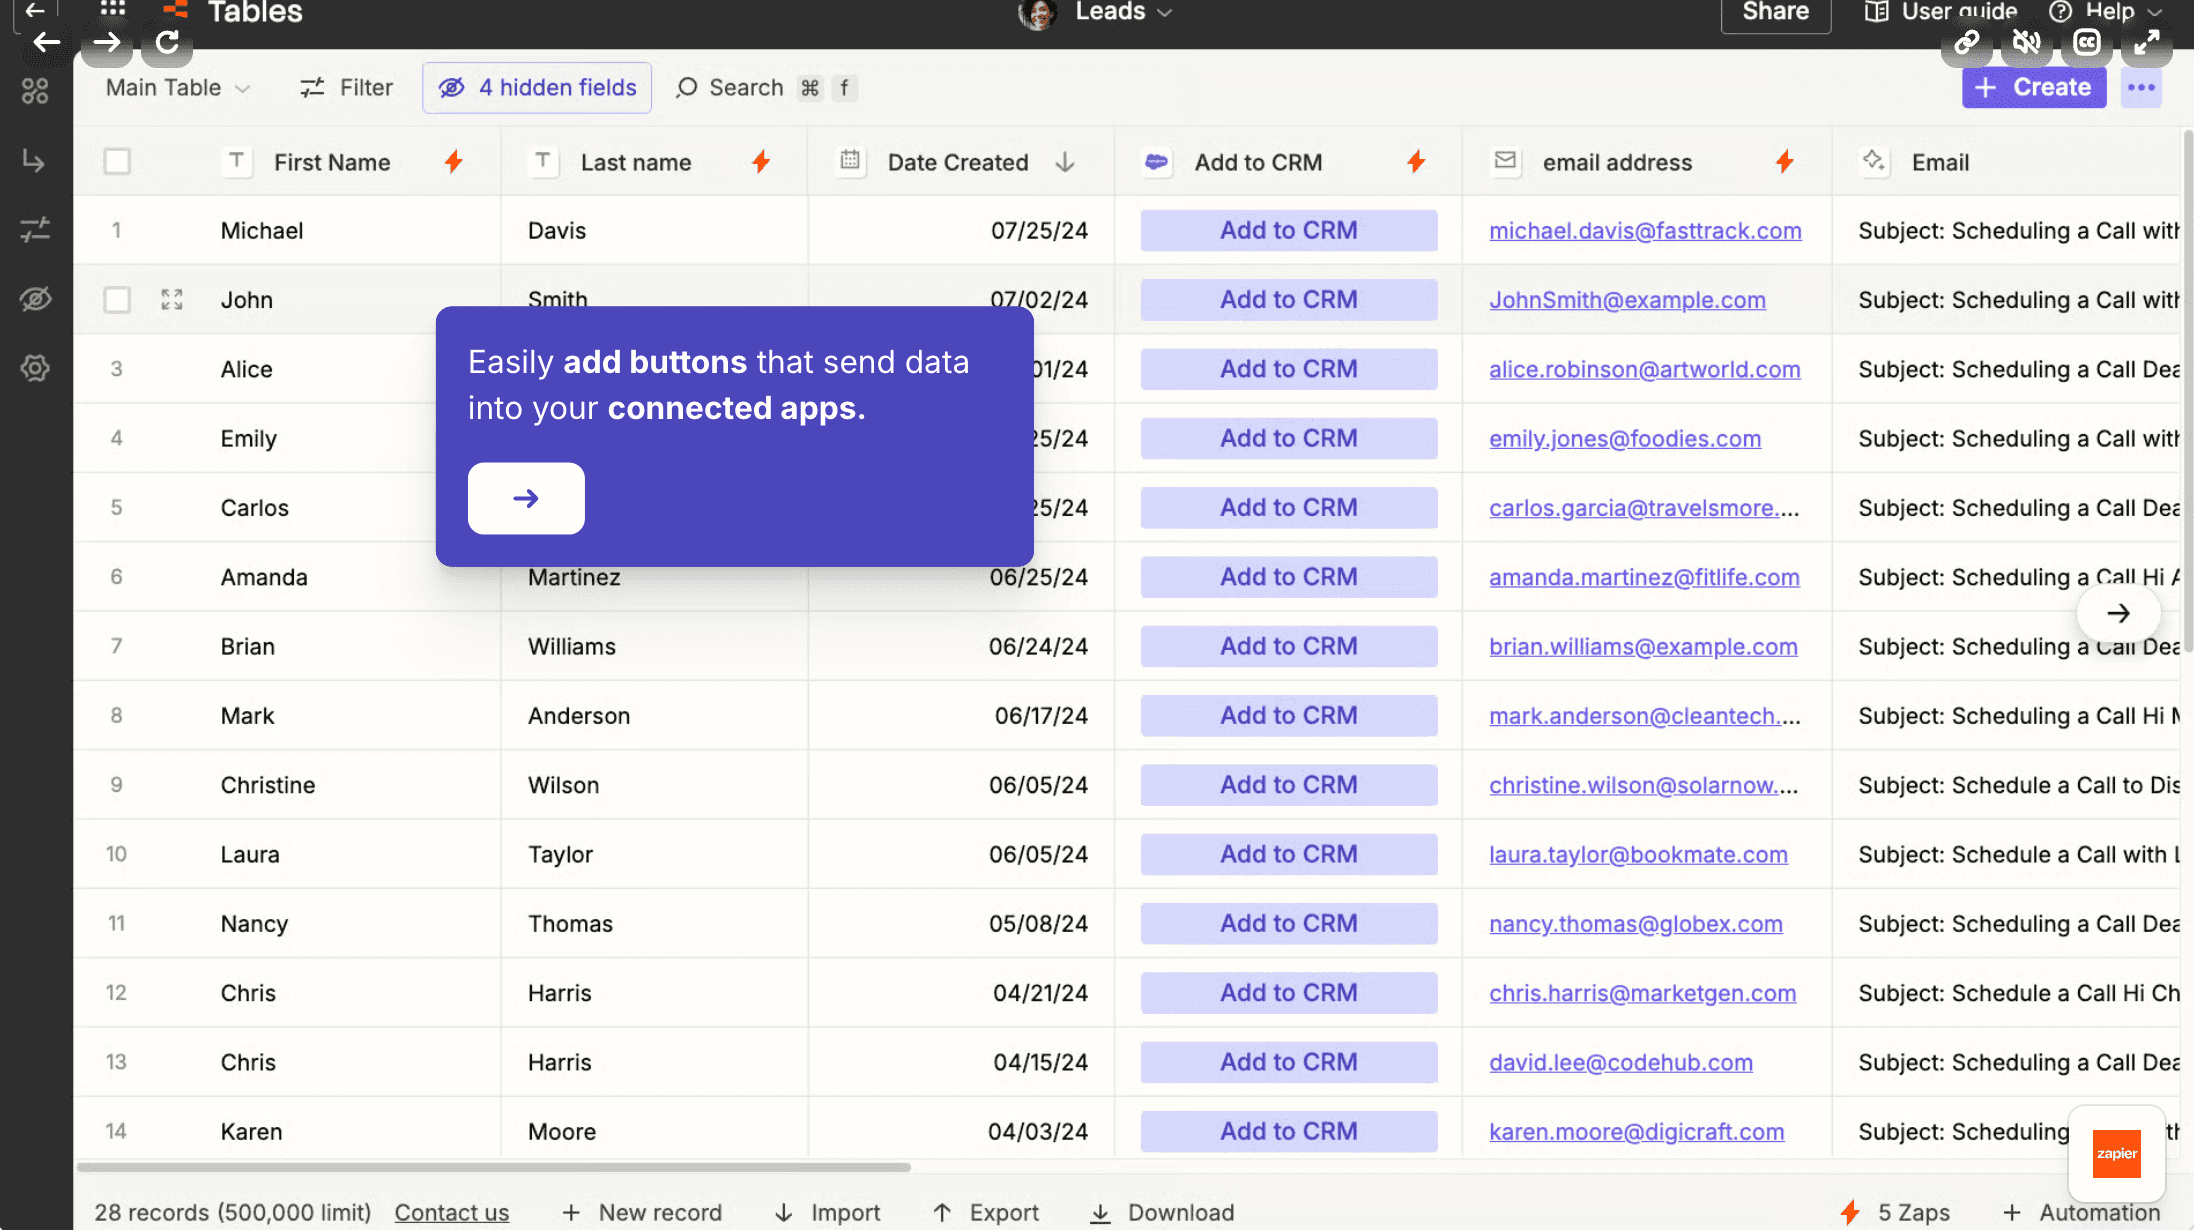This screenshot has width=2194, height=1230.
Task: Open the Filter menu
Action: tap(346, 88)
